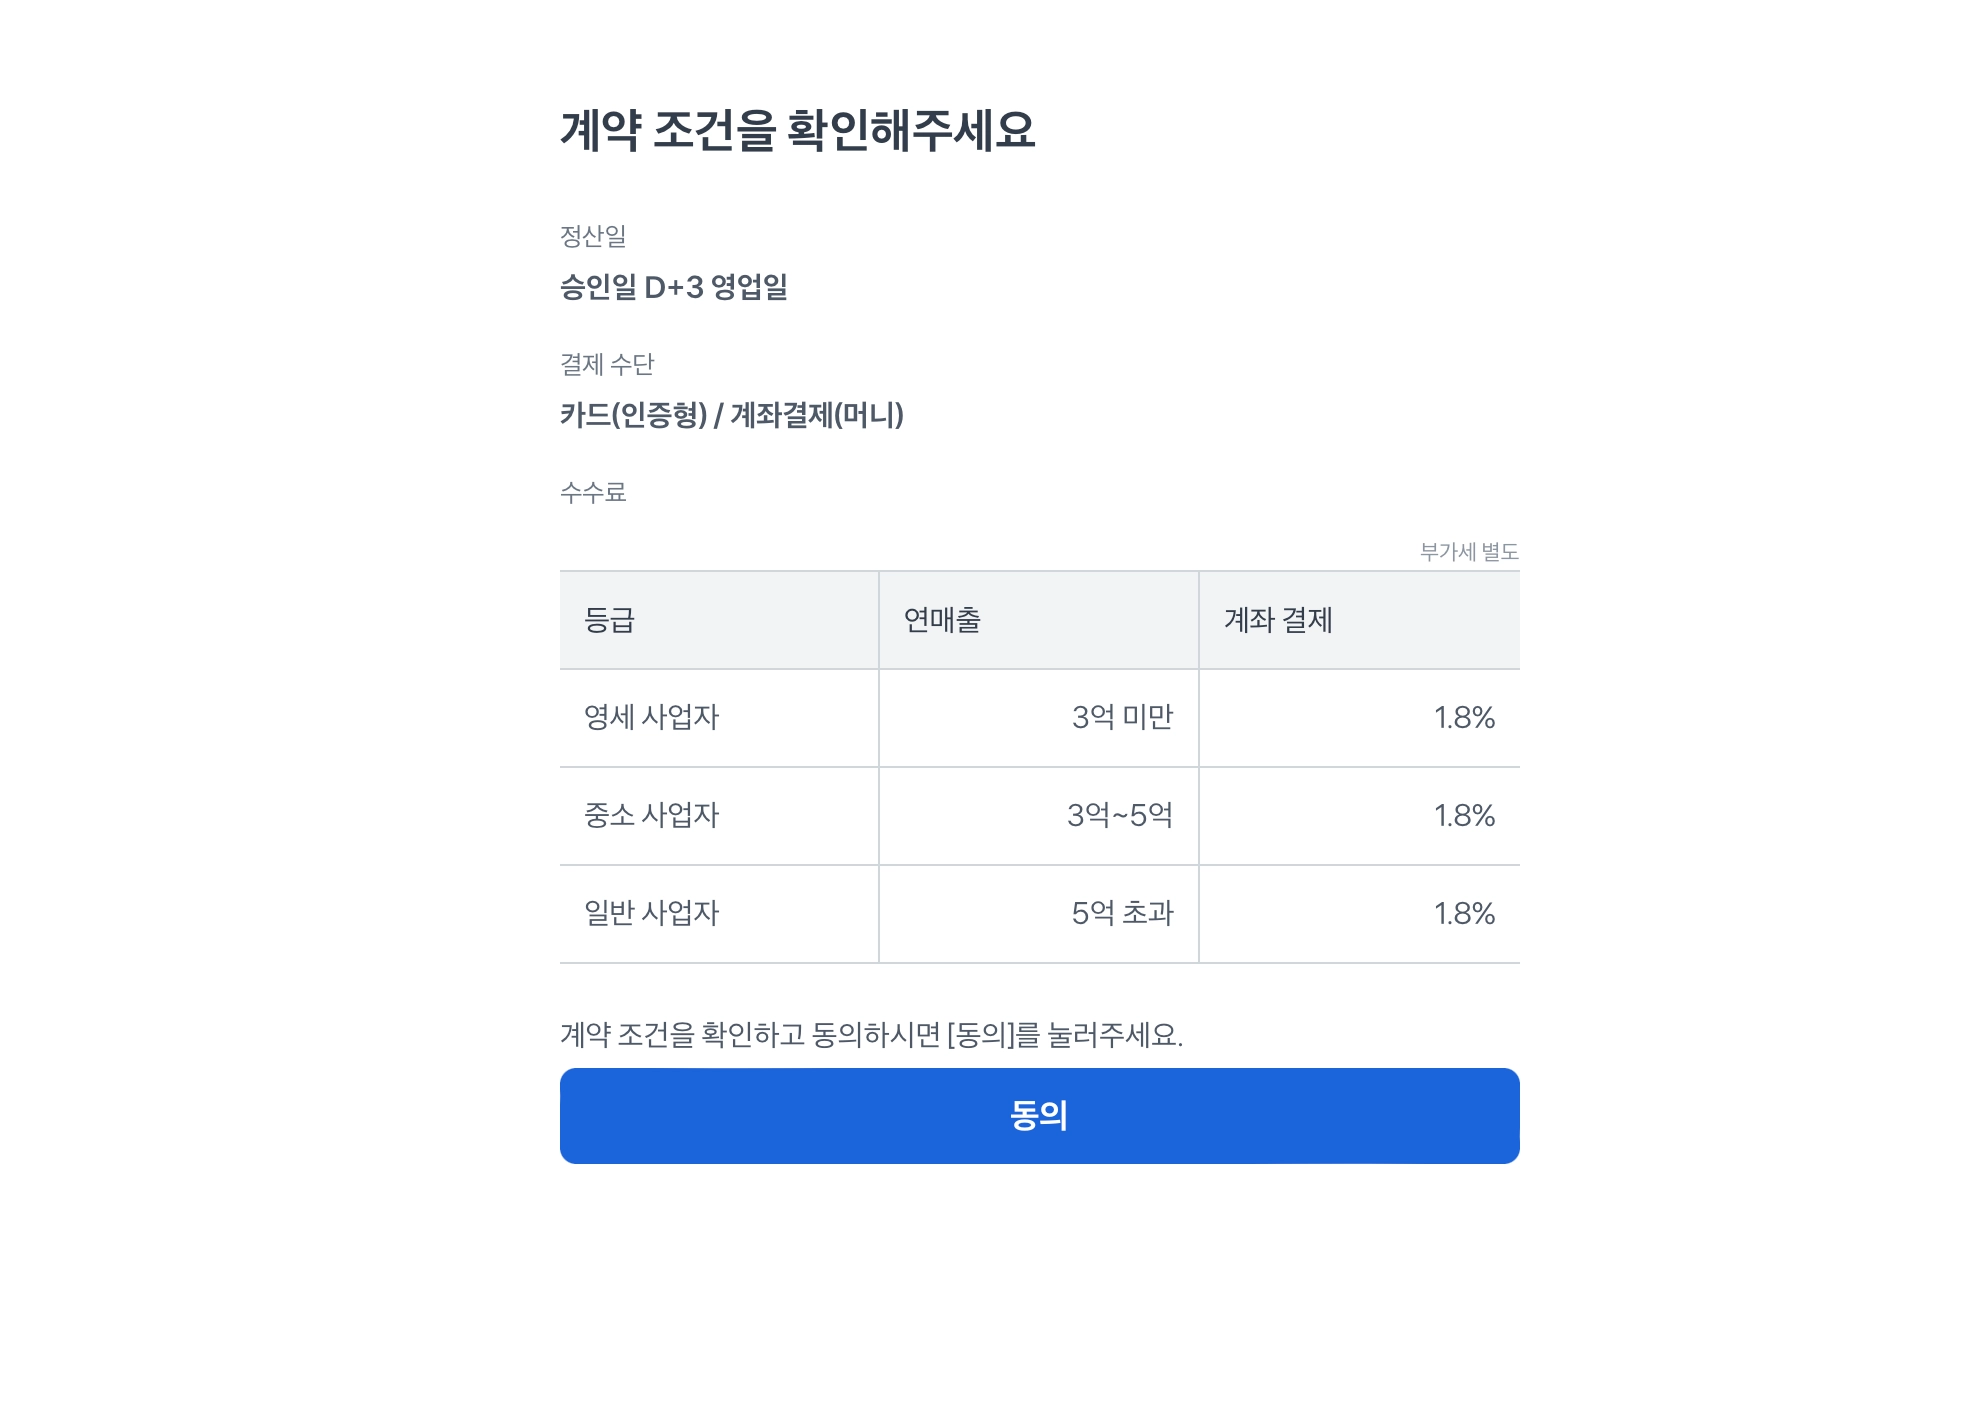Click the 결제 수단 label
This screenshot has width=1966, height=1426.
coord(607,364)
